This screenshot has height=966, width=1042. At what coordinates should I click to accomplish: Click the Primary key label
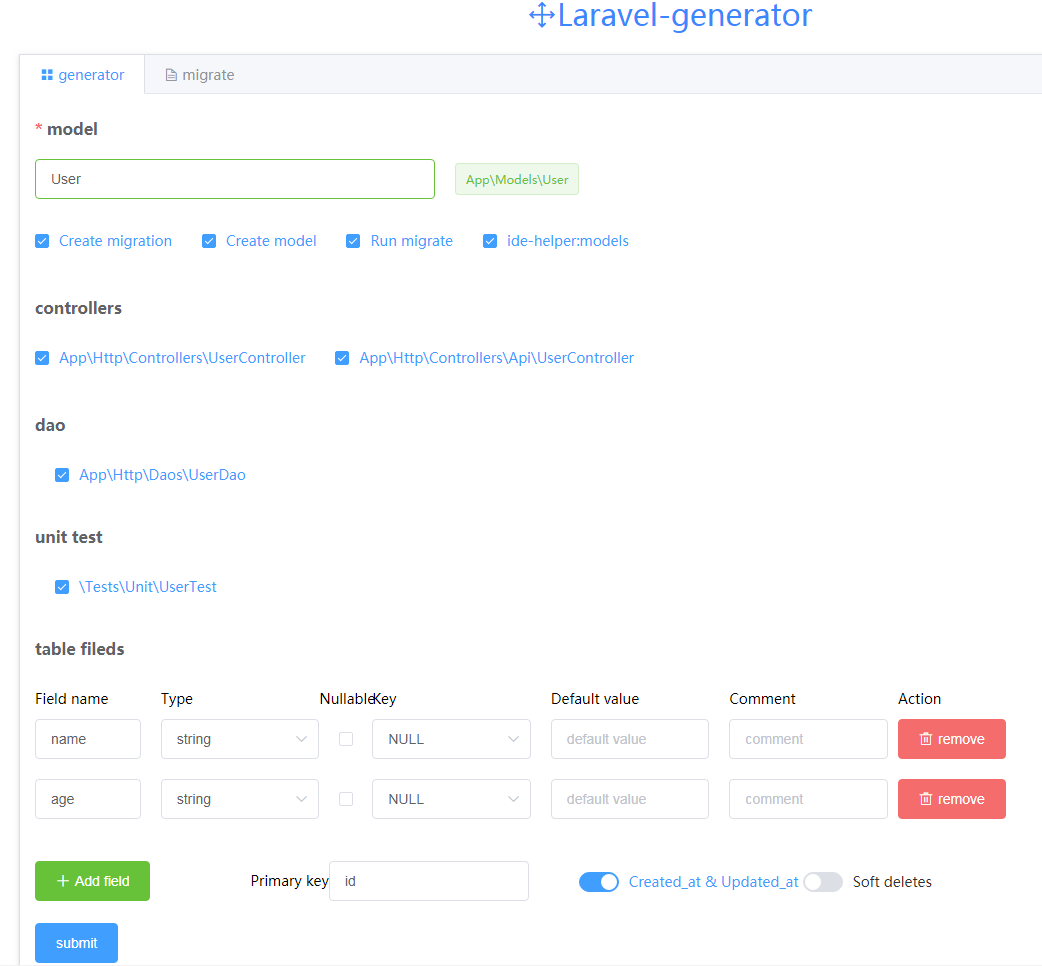pos(289,881)
